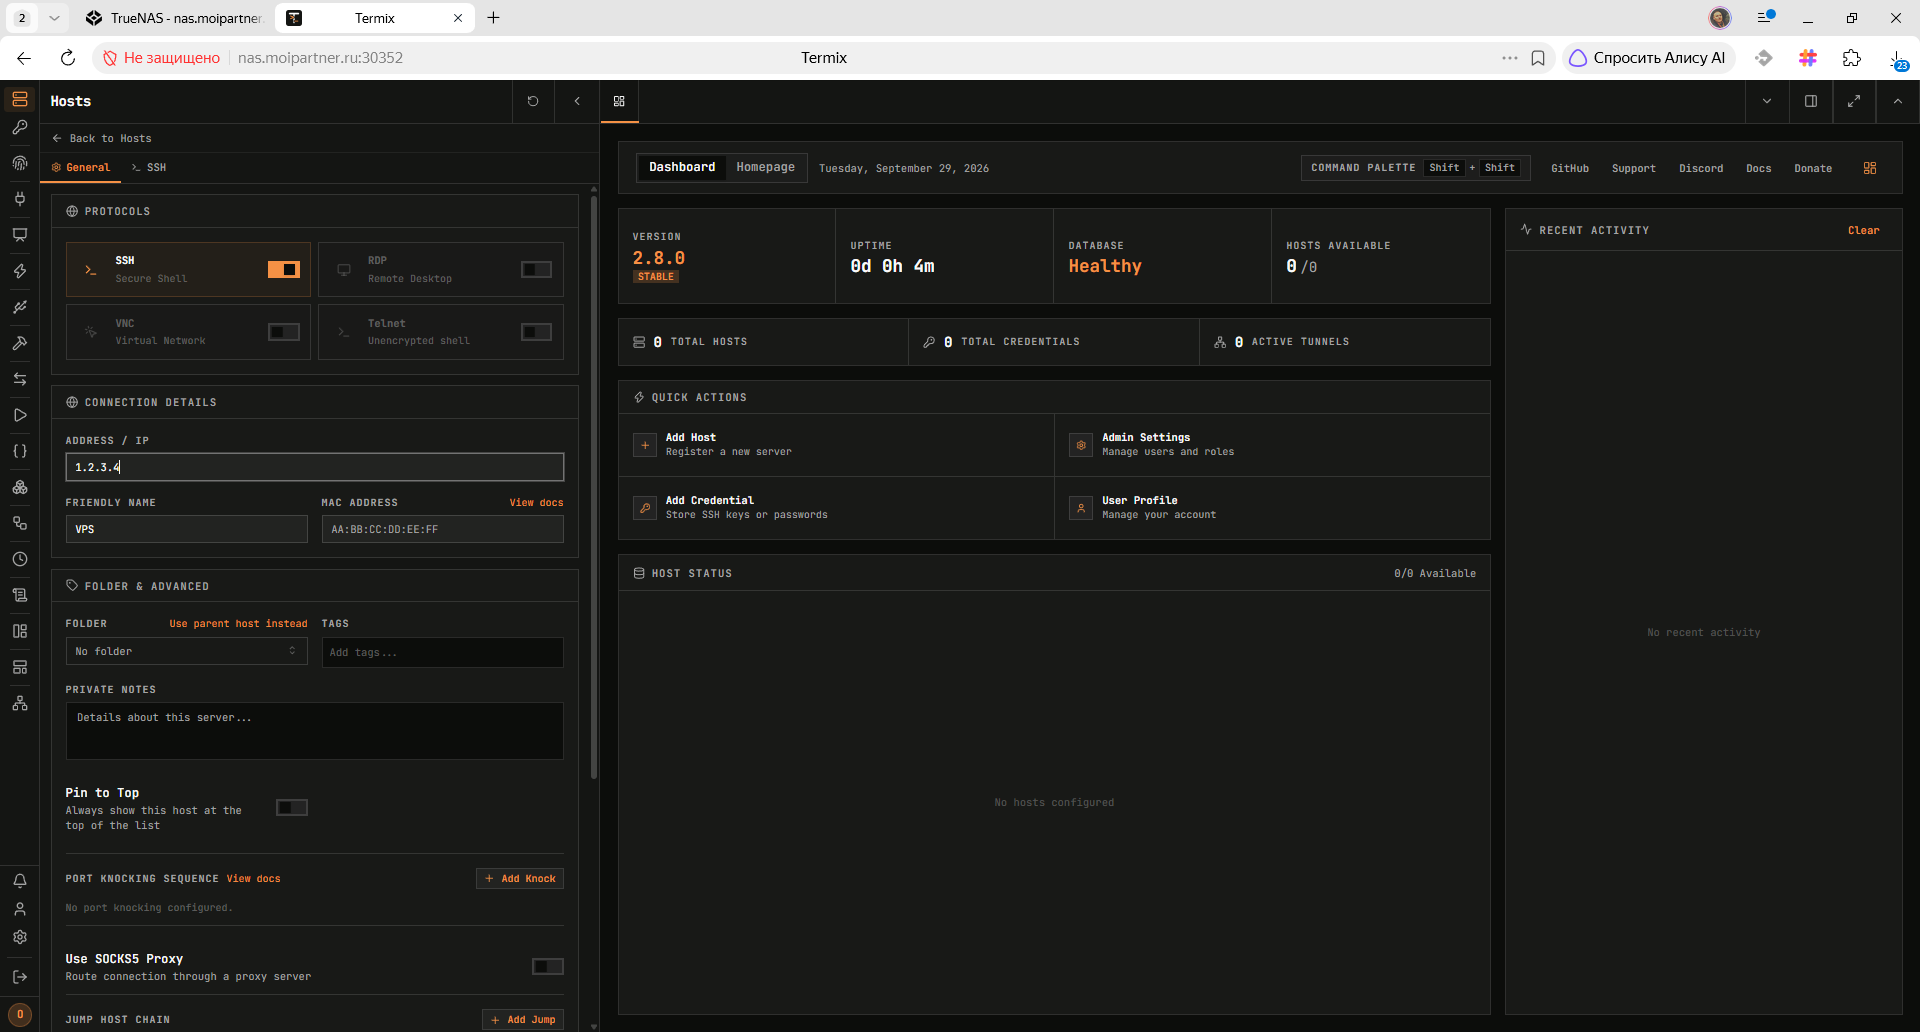
Task: Click the Add Knock button
Action: (x=520, y=878)
